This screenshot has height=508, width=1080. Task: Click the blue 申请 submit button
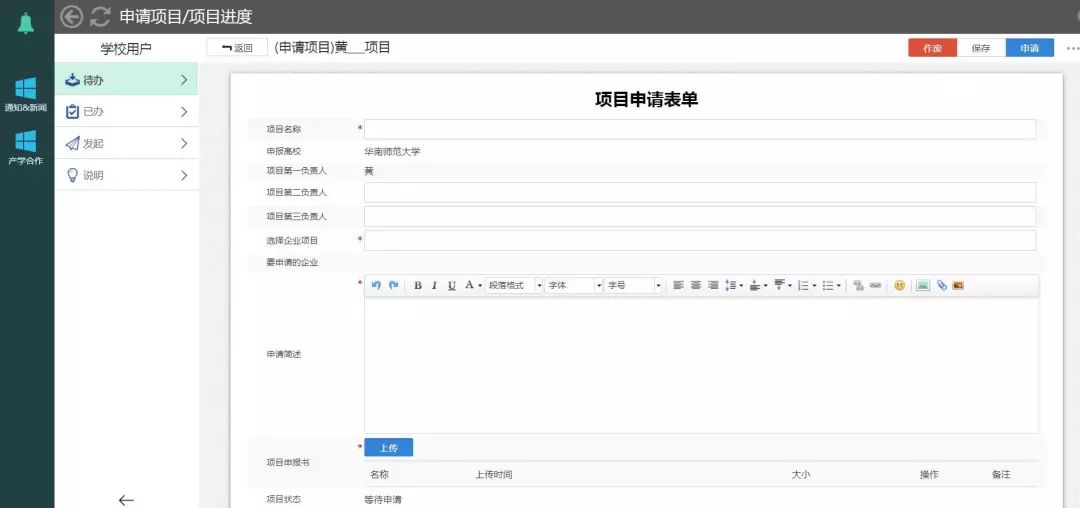1029,48
